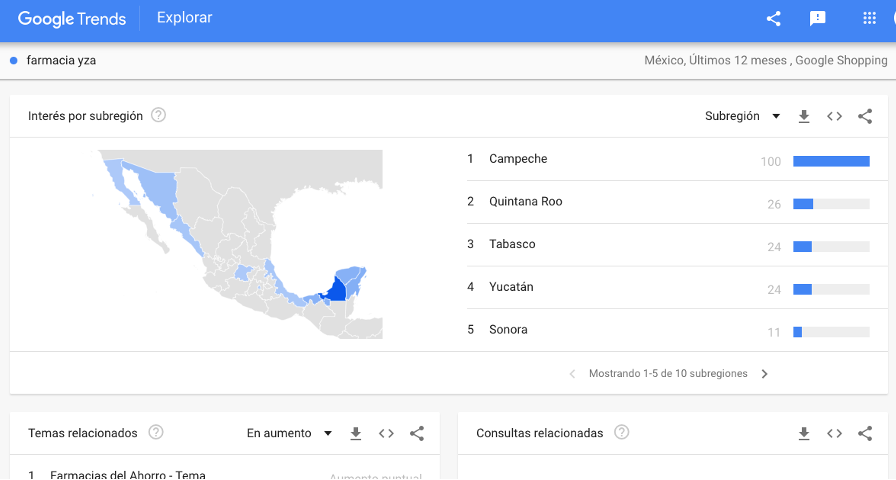Click the dark blue Campeche region on the map
The width and height of the screenshot is (896, 480).
(338, 290)
